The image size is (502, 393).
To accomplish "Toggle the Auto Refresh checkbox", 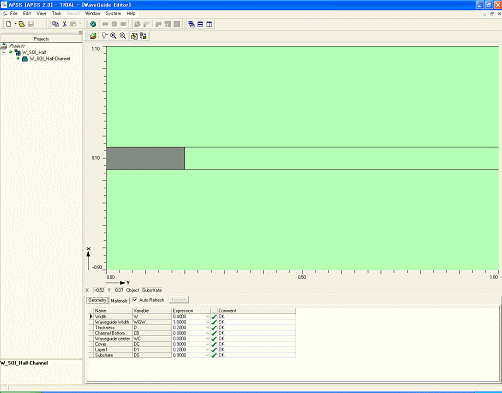I will click(135, 300).
